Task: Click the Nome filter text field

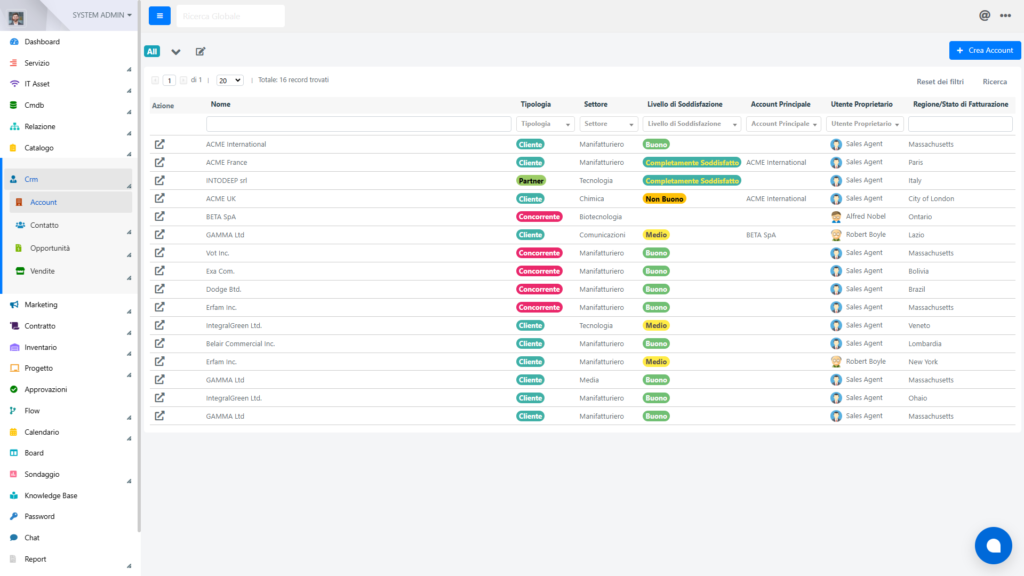Action: pyautogui.click(x=359, y=124)
